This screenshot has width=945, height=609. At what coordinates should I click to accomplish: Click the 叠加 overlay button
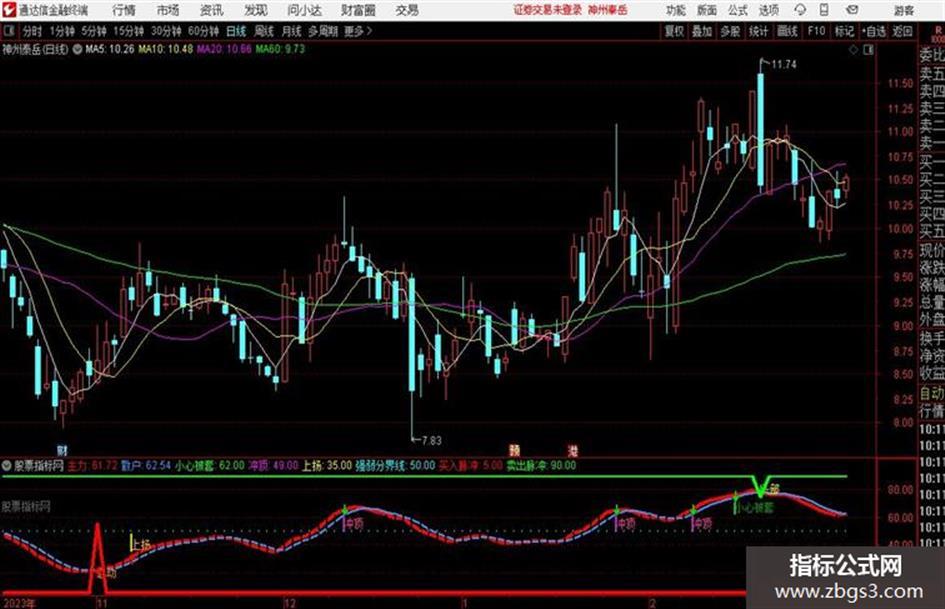[x=702, y=31]
